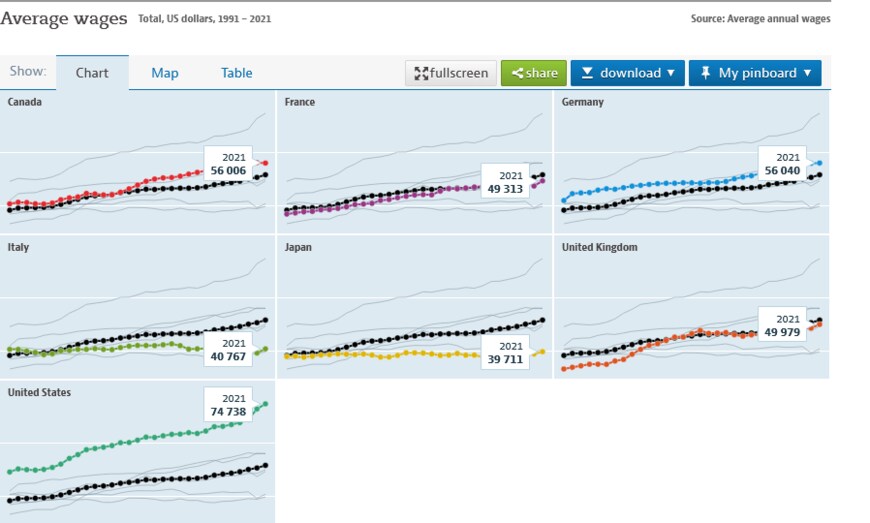The image size is (870, 523).
Task: Switch to the Table tab
Action: point(236,73)
